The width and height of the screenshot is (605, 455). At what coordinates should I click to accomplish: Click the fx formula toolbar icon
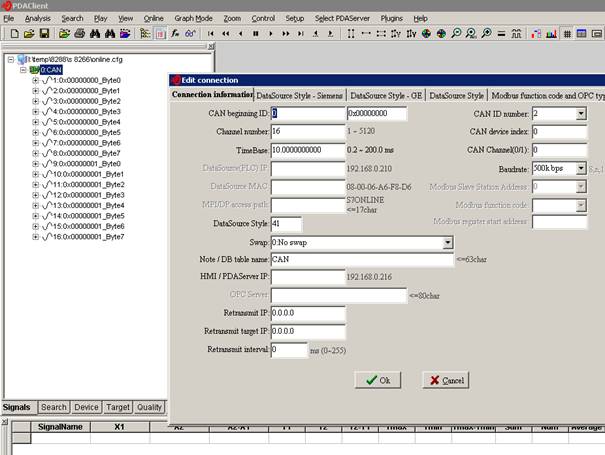176,33
